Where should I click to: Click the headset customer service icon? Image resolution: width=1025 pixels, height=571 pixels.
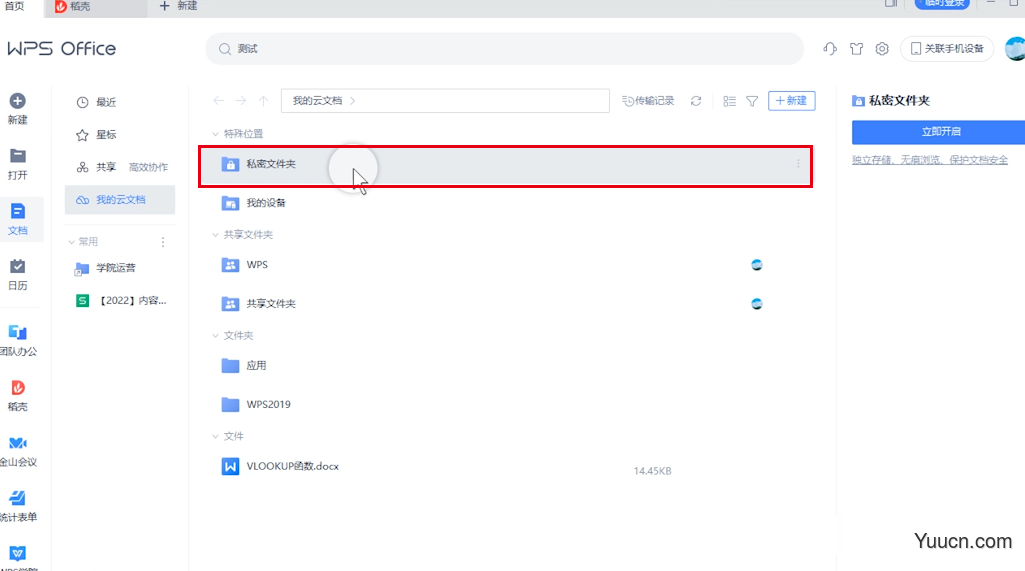pyautogui.click(x=830, y=48)
